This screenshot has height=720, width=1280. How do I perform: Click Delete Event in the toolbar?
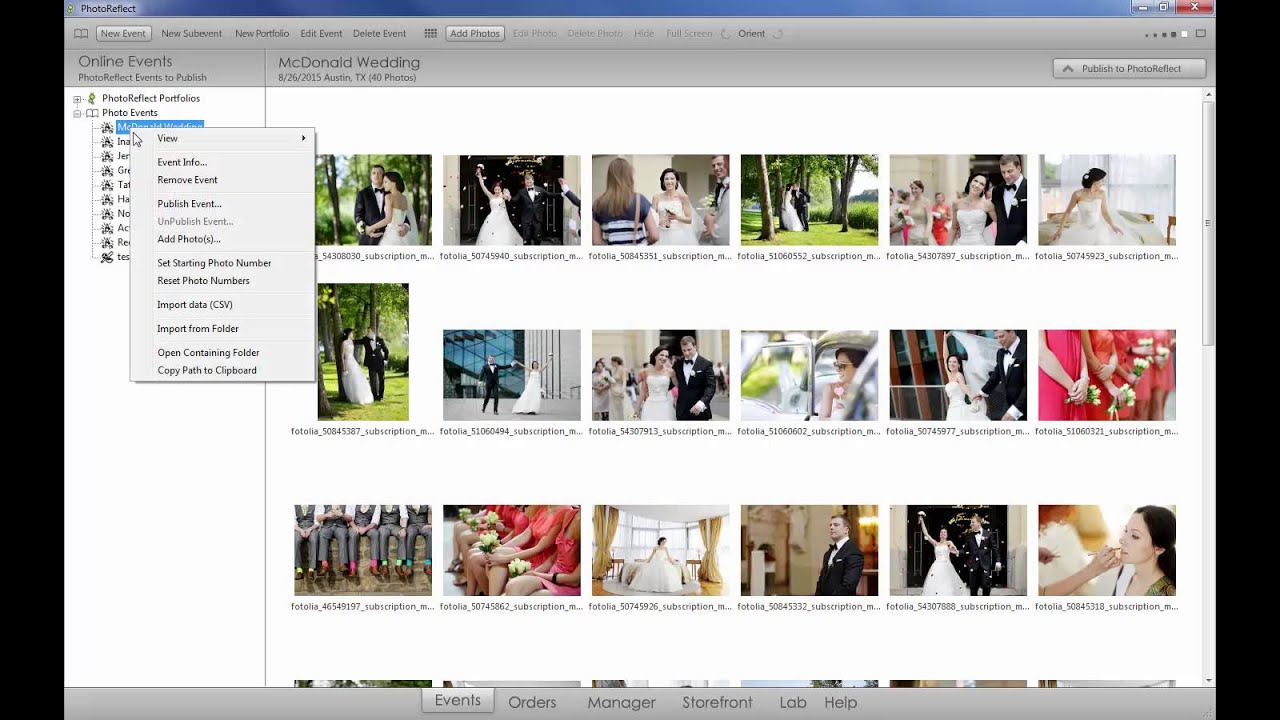click(x=379, y=33)
